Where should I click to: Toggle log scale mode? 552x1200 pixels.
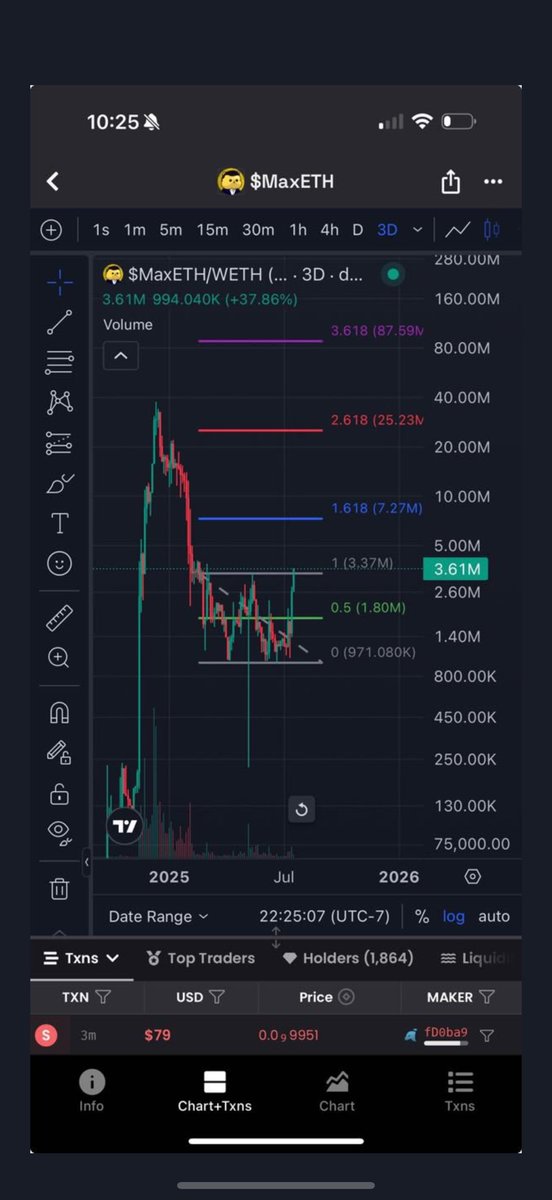click(x=454, y=916)
